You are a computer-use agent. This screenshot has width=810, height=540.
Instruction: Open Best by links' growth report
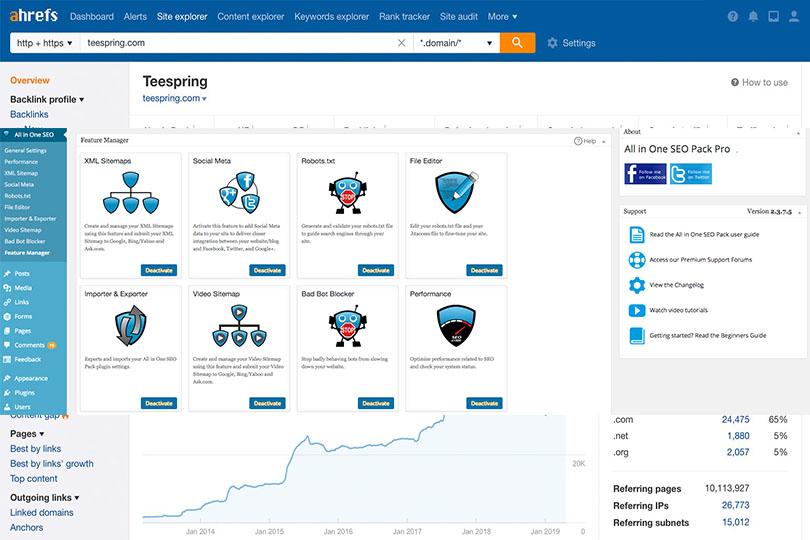(52, 464)
